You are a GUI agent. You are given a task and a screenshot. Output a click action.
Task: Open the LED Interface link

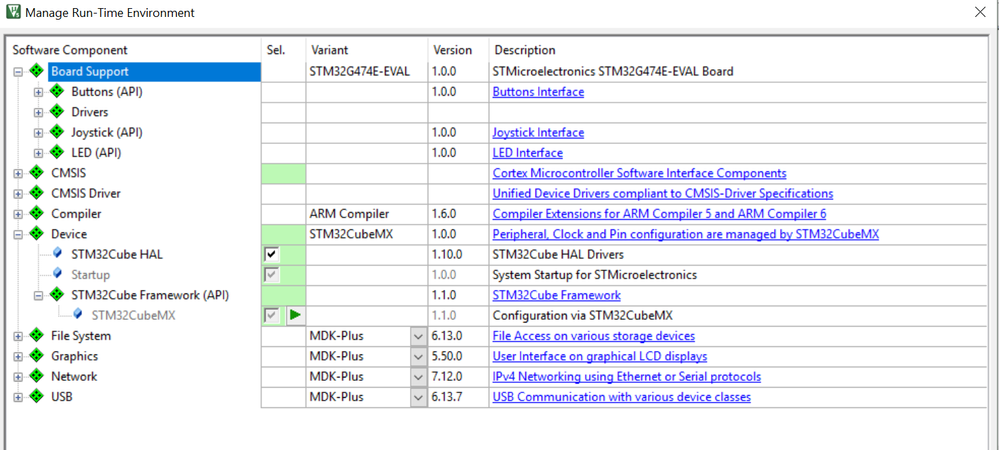point(528,153)
